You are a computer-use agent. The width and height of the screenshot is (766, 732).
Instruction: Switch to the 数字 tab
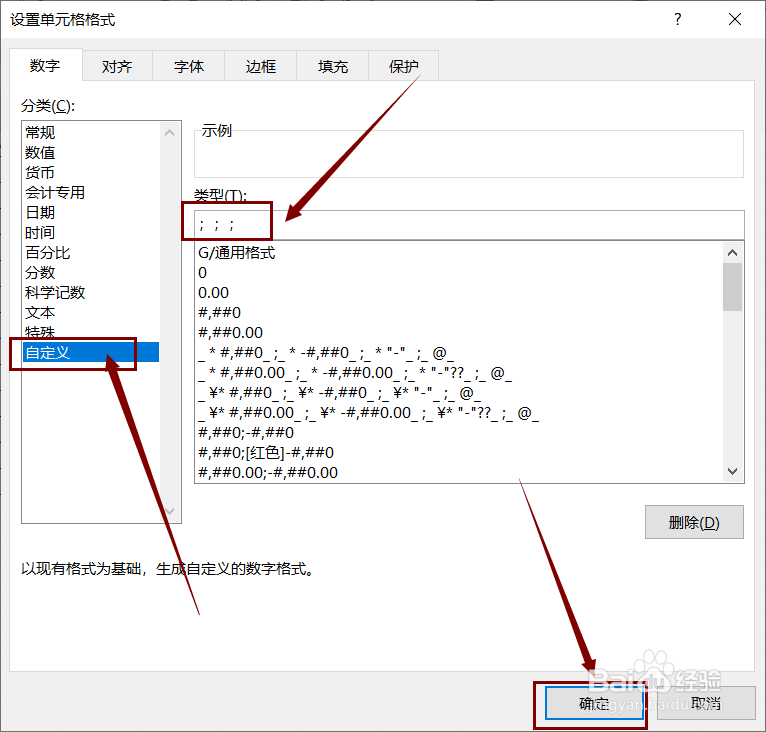click(x=45, y=65)
